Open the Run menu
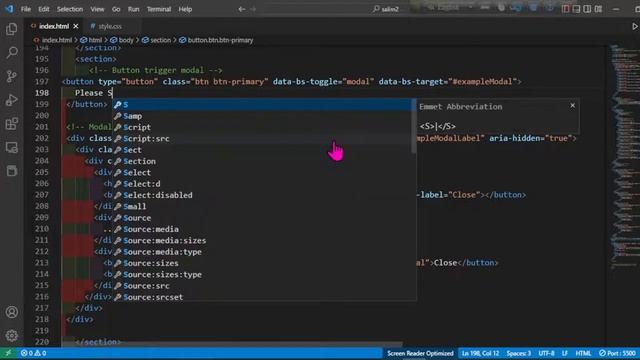Viewport: 640px width, 360px height. (x=133, y=9)
